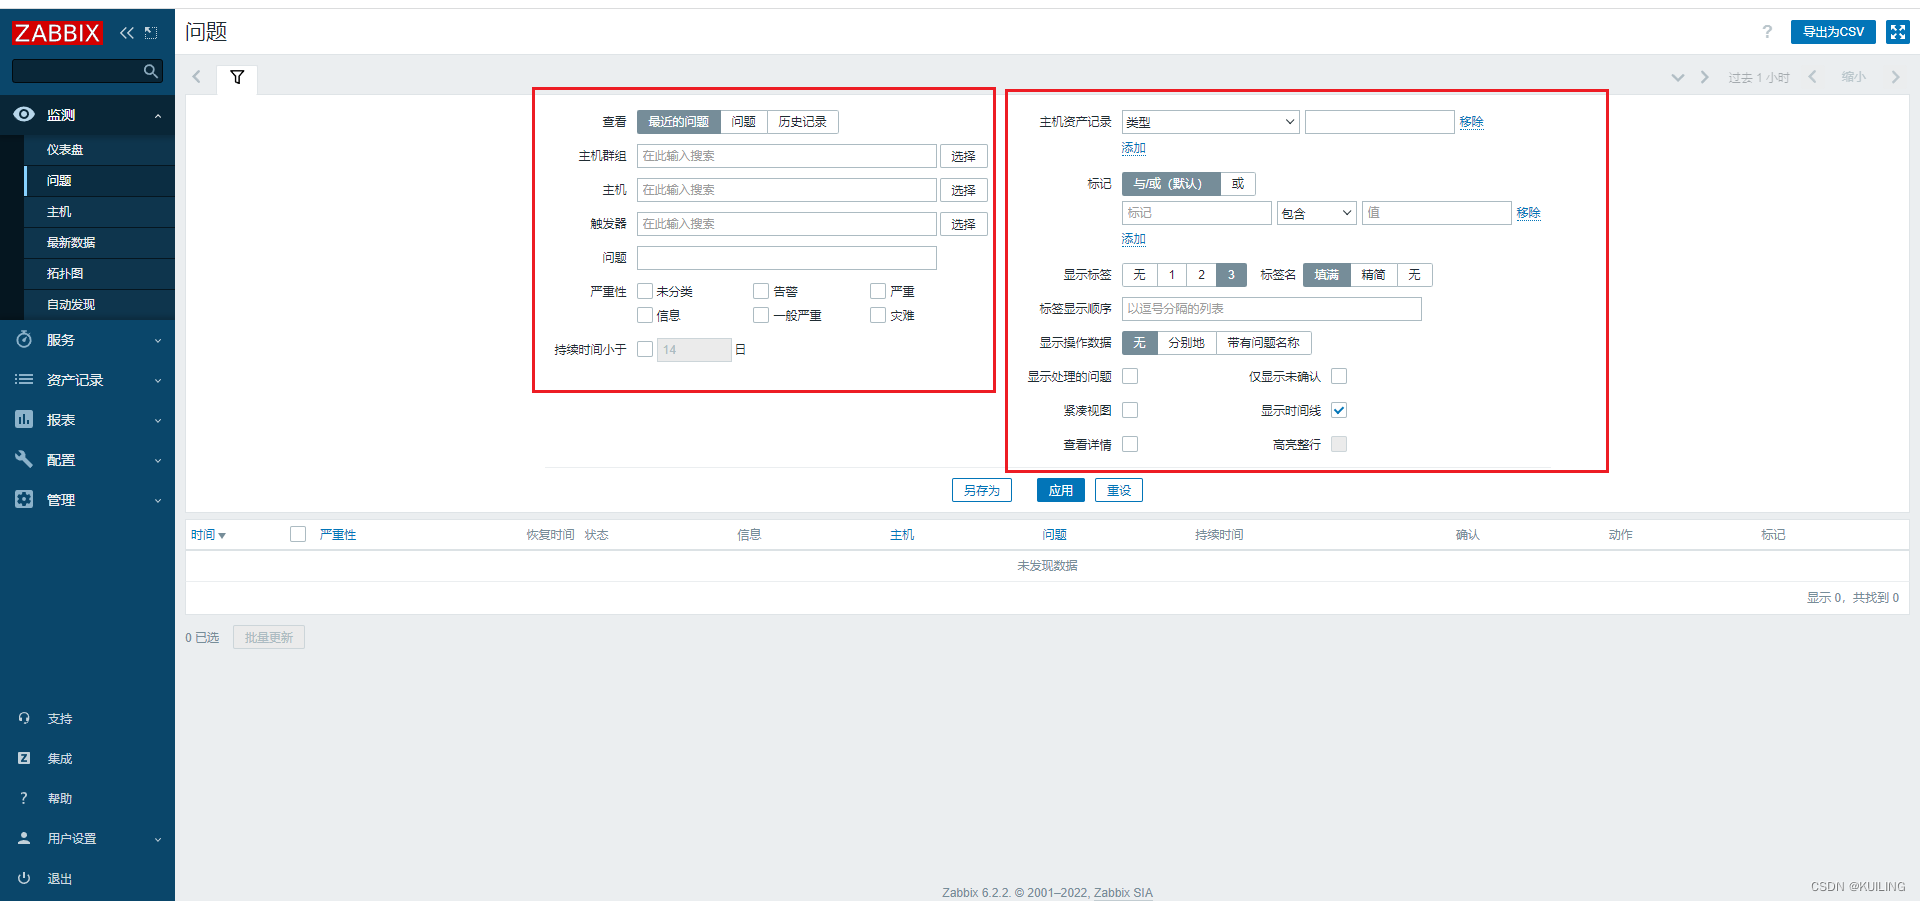Set 显示标签 count to 1

click(x=1171, y=275)
